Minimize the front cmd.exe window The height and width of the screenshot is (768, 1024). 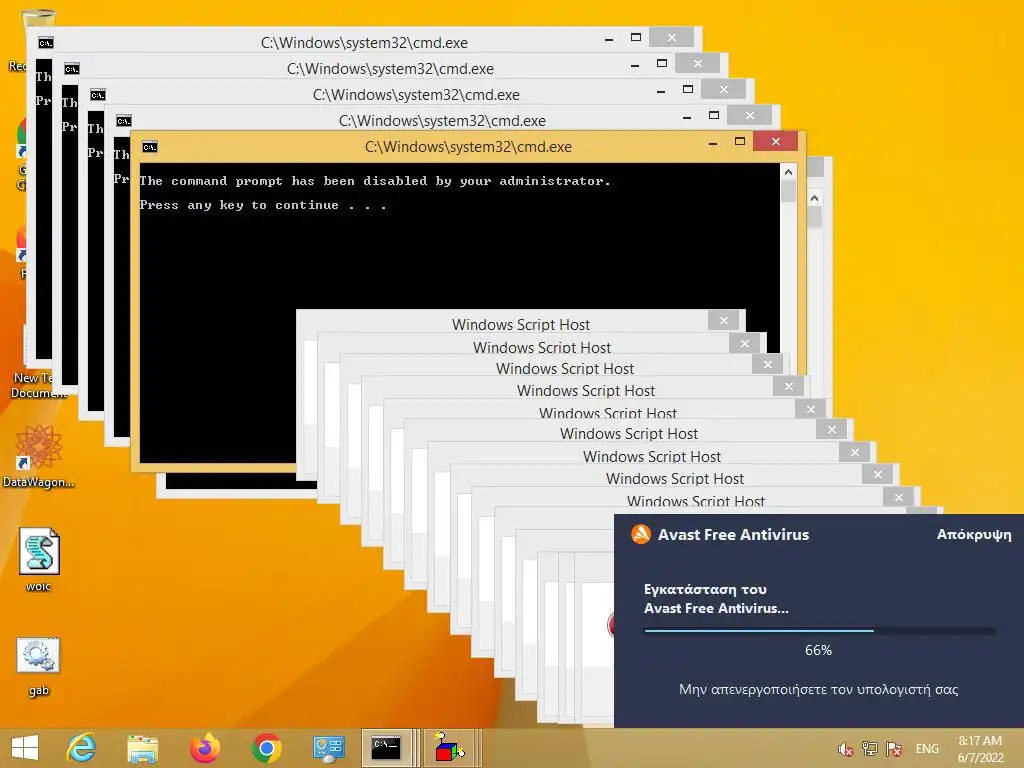(713, 142)
